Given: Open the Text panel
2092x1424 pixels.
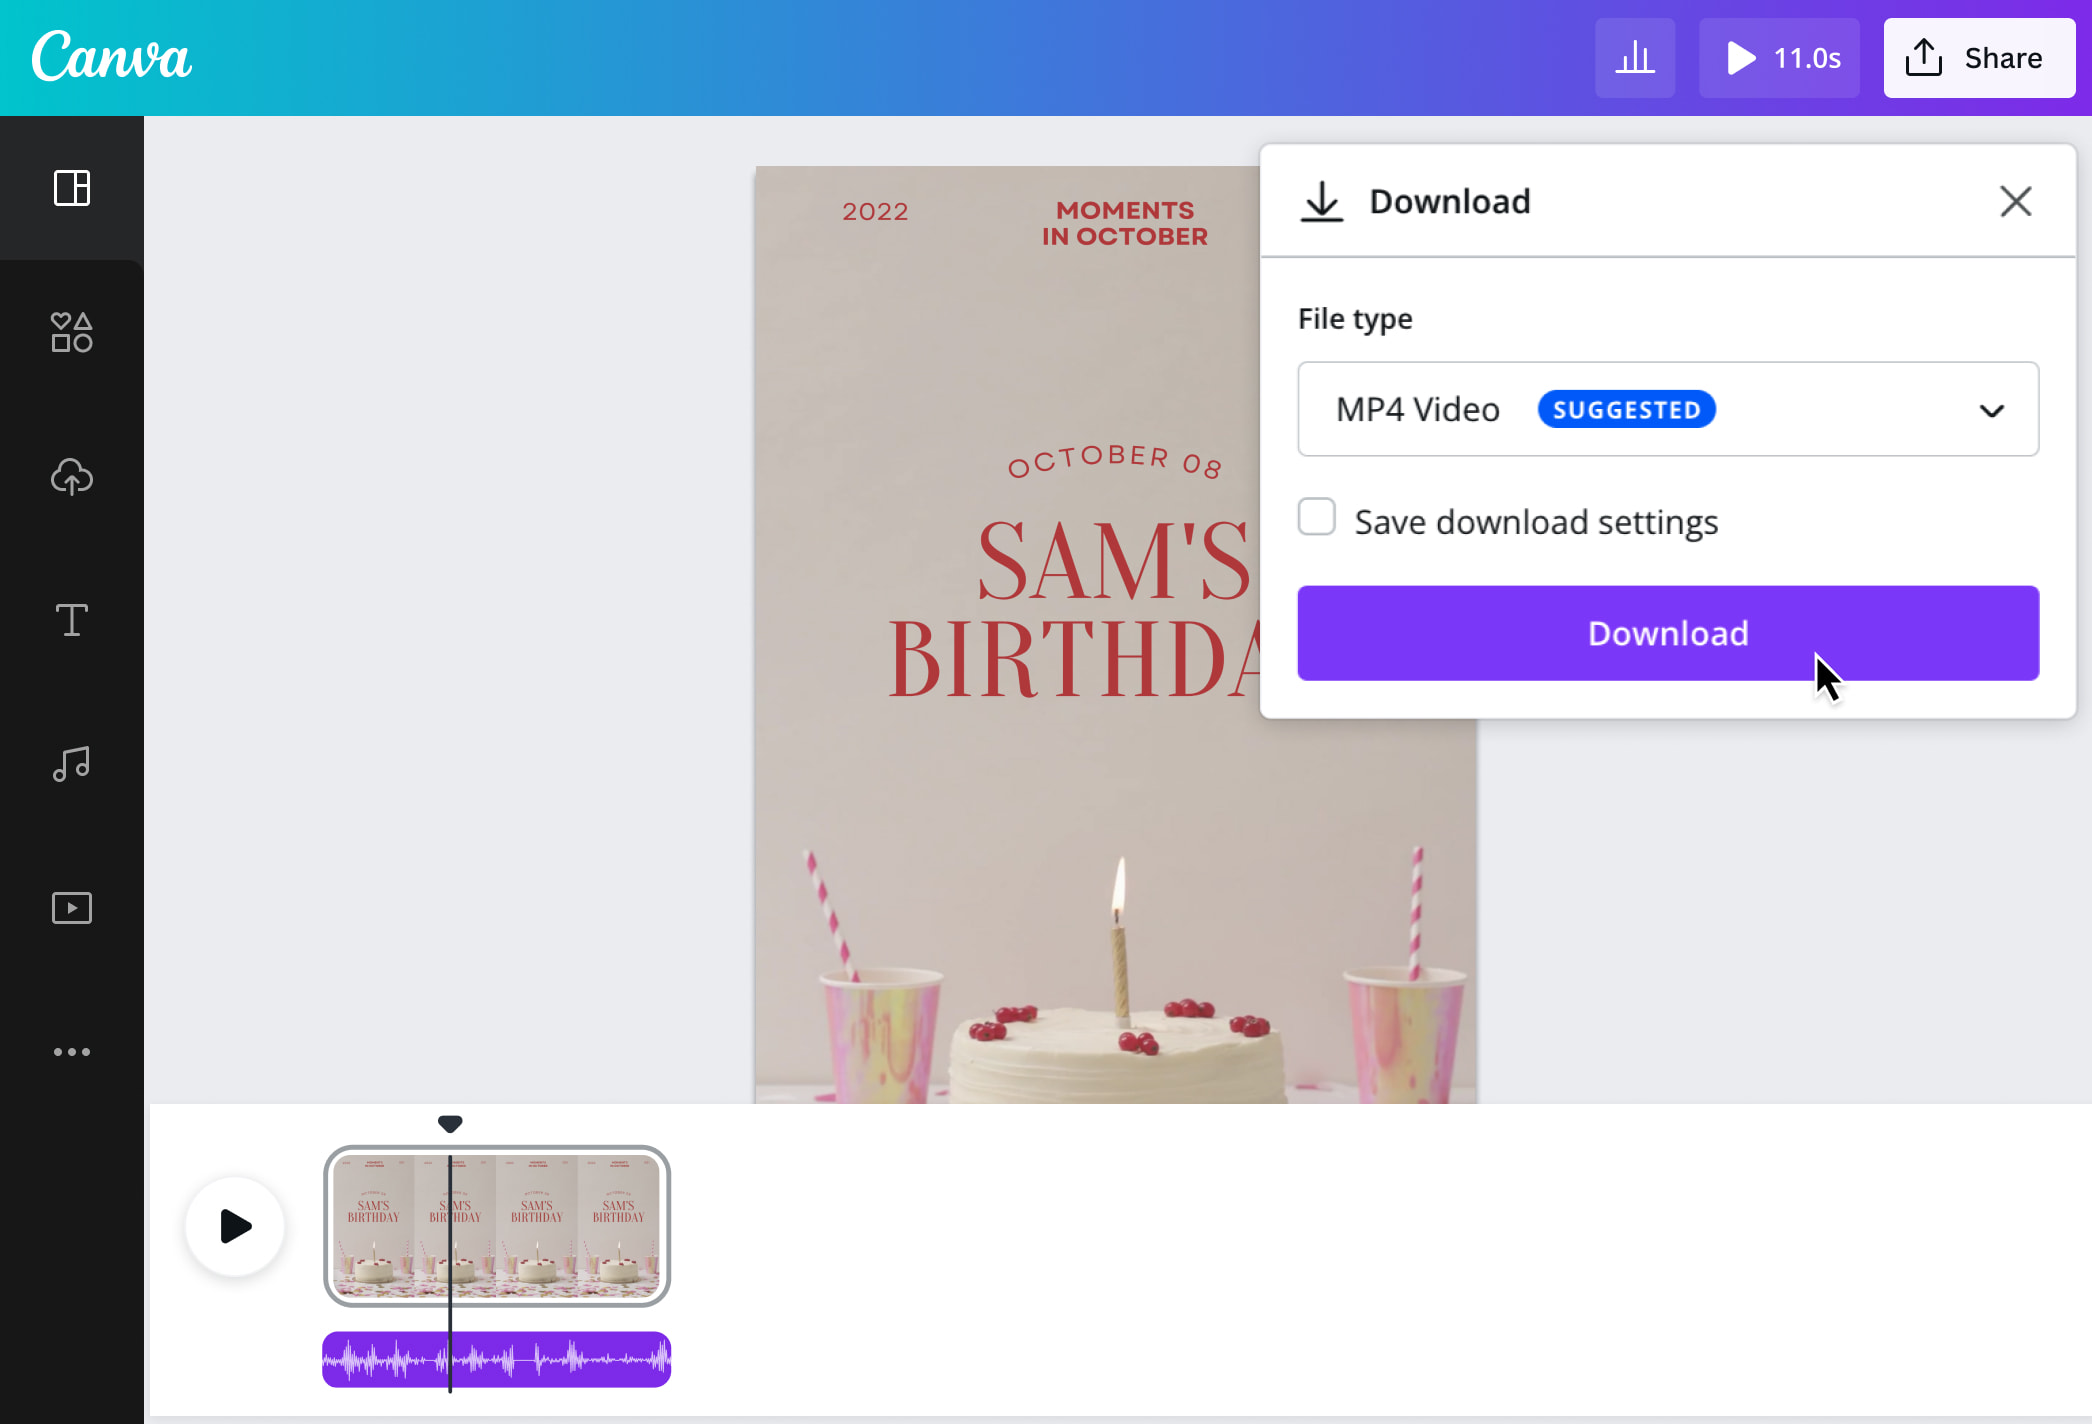Looking at the screenshot, I should [x=71, y=620].
